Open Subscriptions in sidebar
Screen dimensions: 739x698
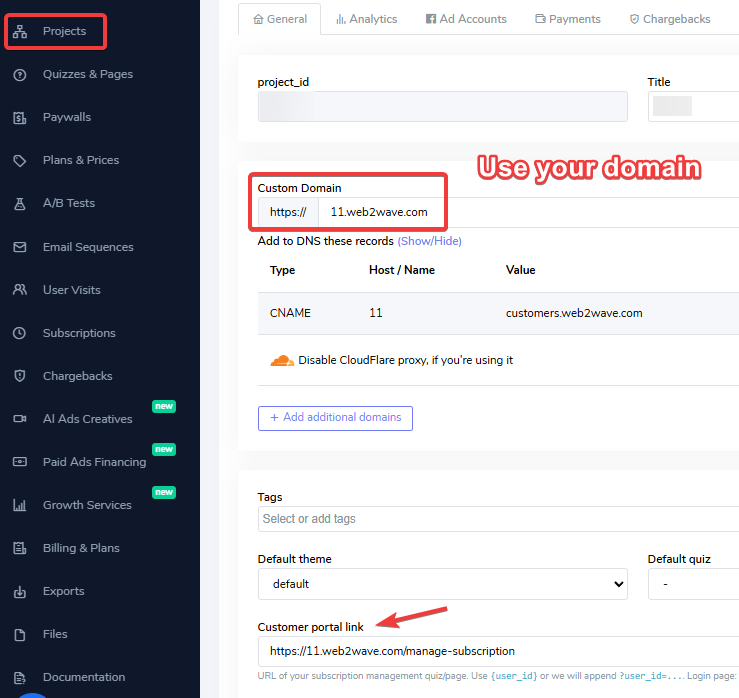(x=79, y=333)
